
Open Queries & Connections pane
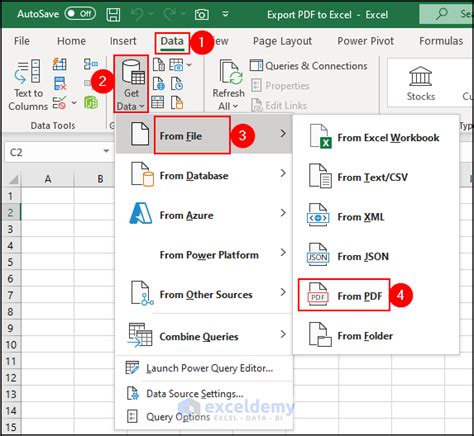pyautogui.click(x=308, y=66)
